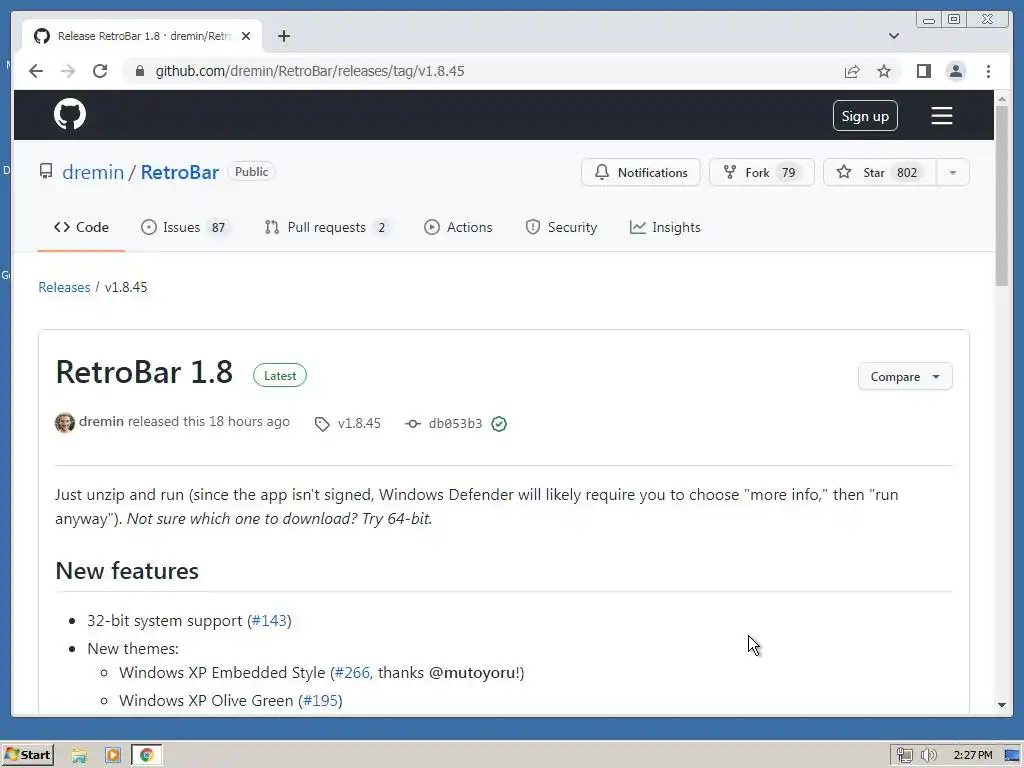The height and width of the screenshot is (768, 1024).
Task: Open the v1.8.45 tag link
Action: tap(359, 423)
